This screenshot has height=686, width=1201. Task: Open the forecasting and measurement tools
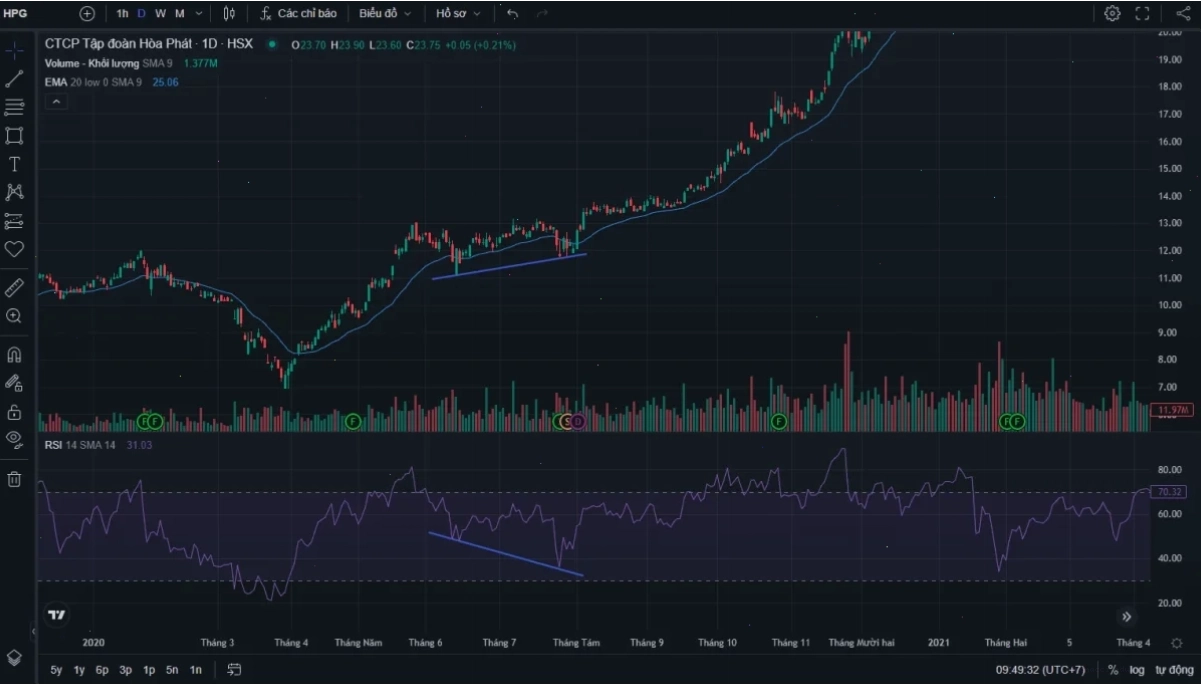[14, 221]
